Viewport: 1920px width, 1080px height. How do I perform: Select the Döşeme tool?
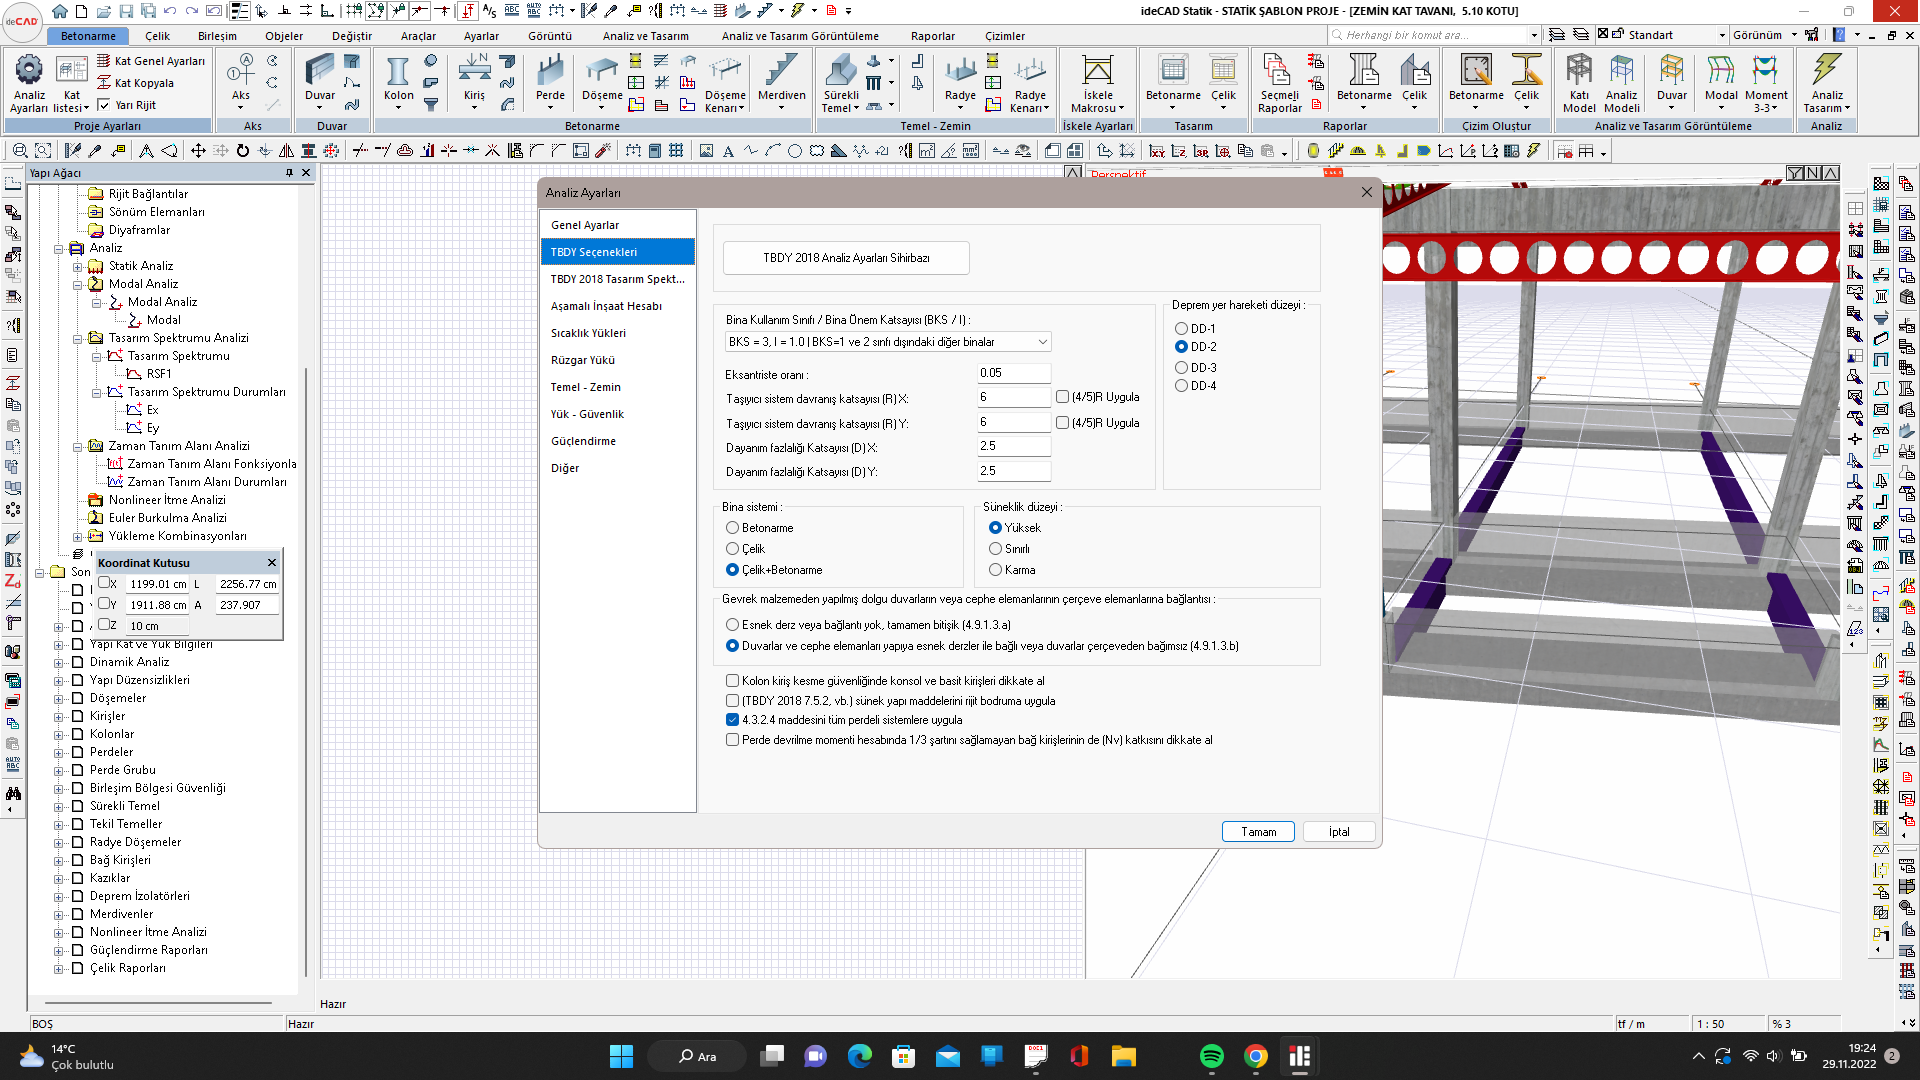point(602,80)
